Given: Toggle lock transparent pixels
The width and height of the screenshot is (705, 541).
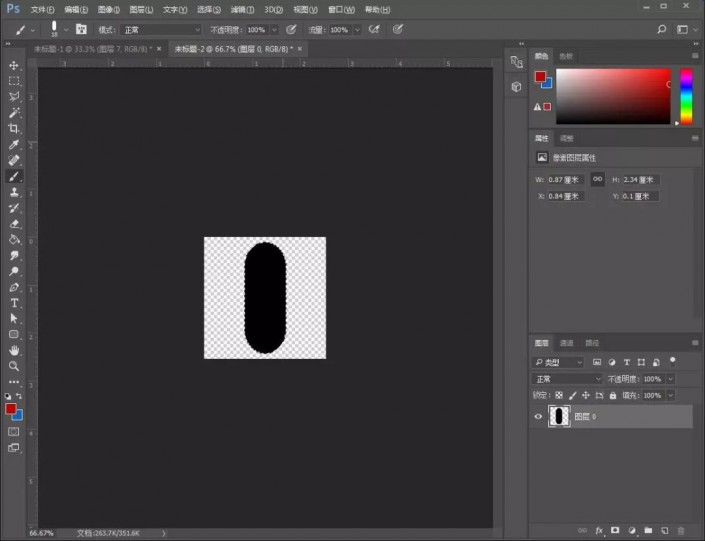Looking at the screenshot, I should (x=558, y=395).
